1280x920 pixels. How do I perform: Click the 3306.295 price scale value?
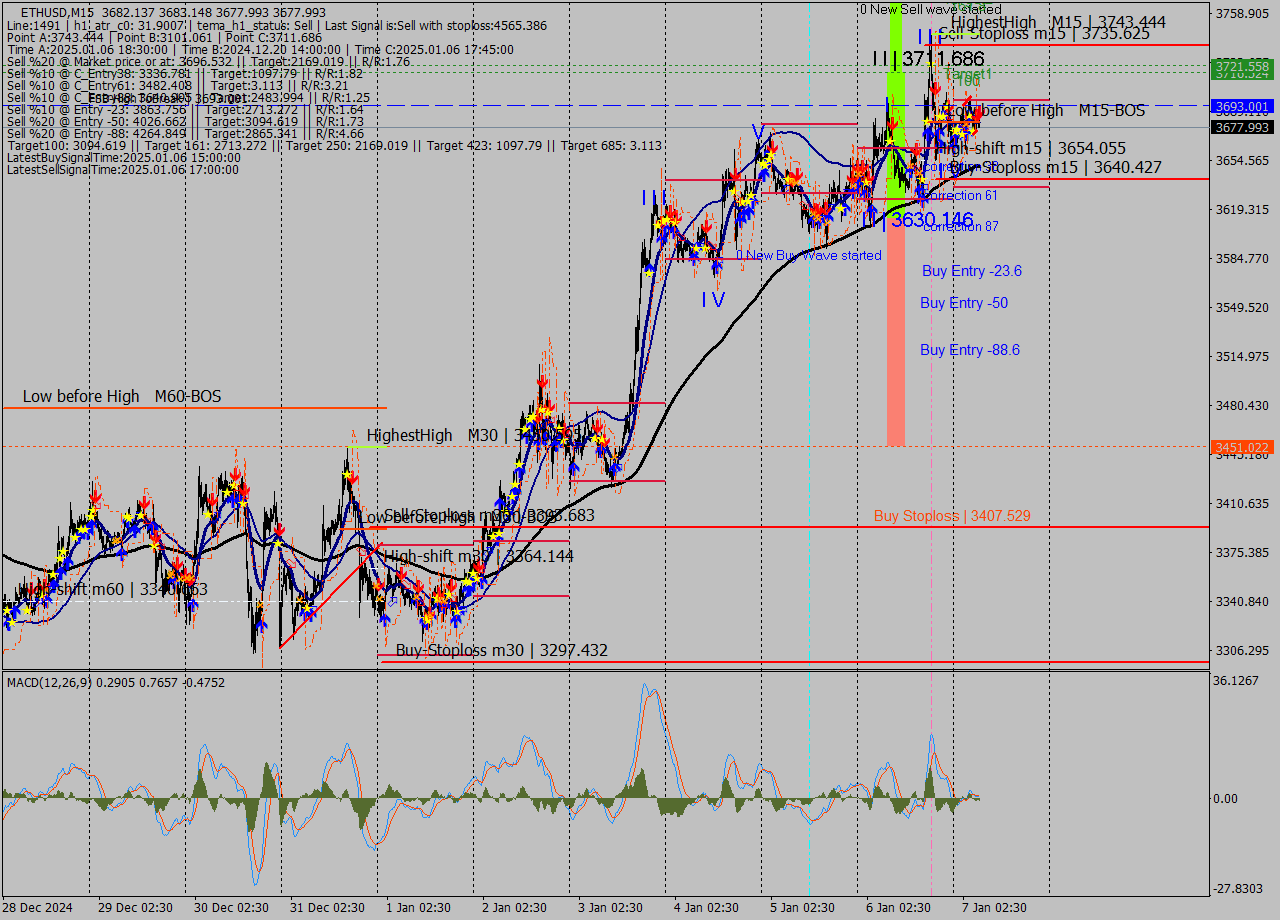coord(1240,651)
